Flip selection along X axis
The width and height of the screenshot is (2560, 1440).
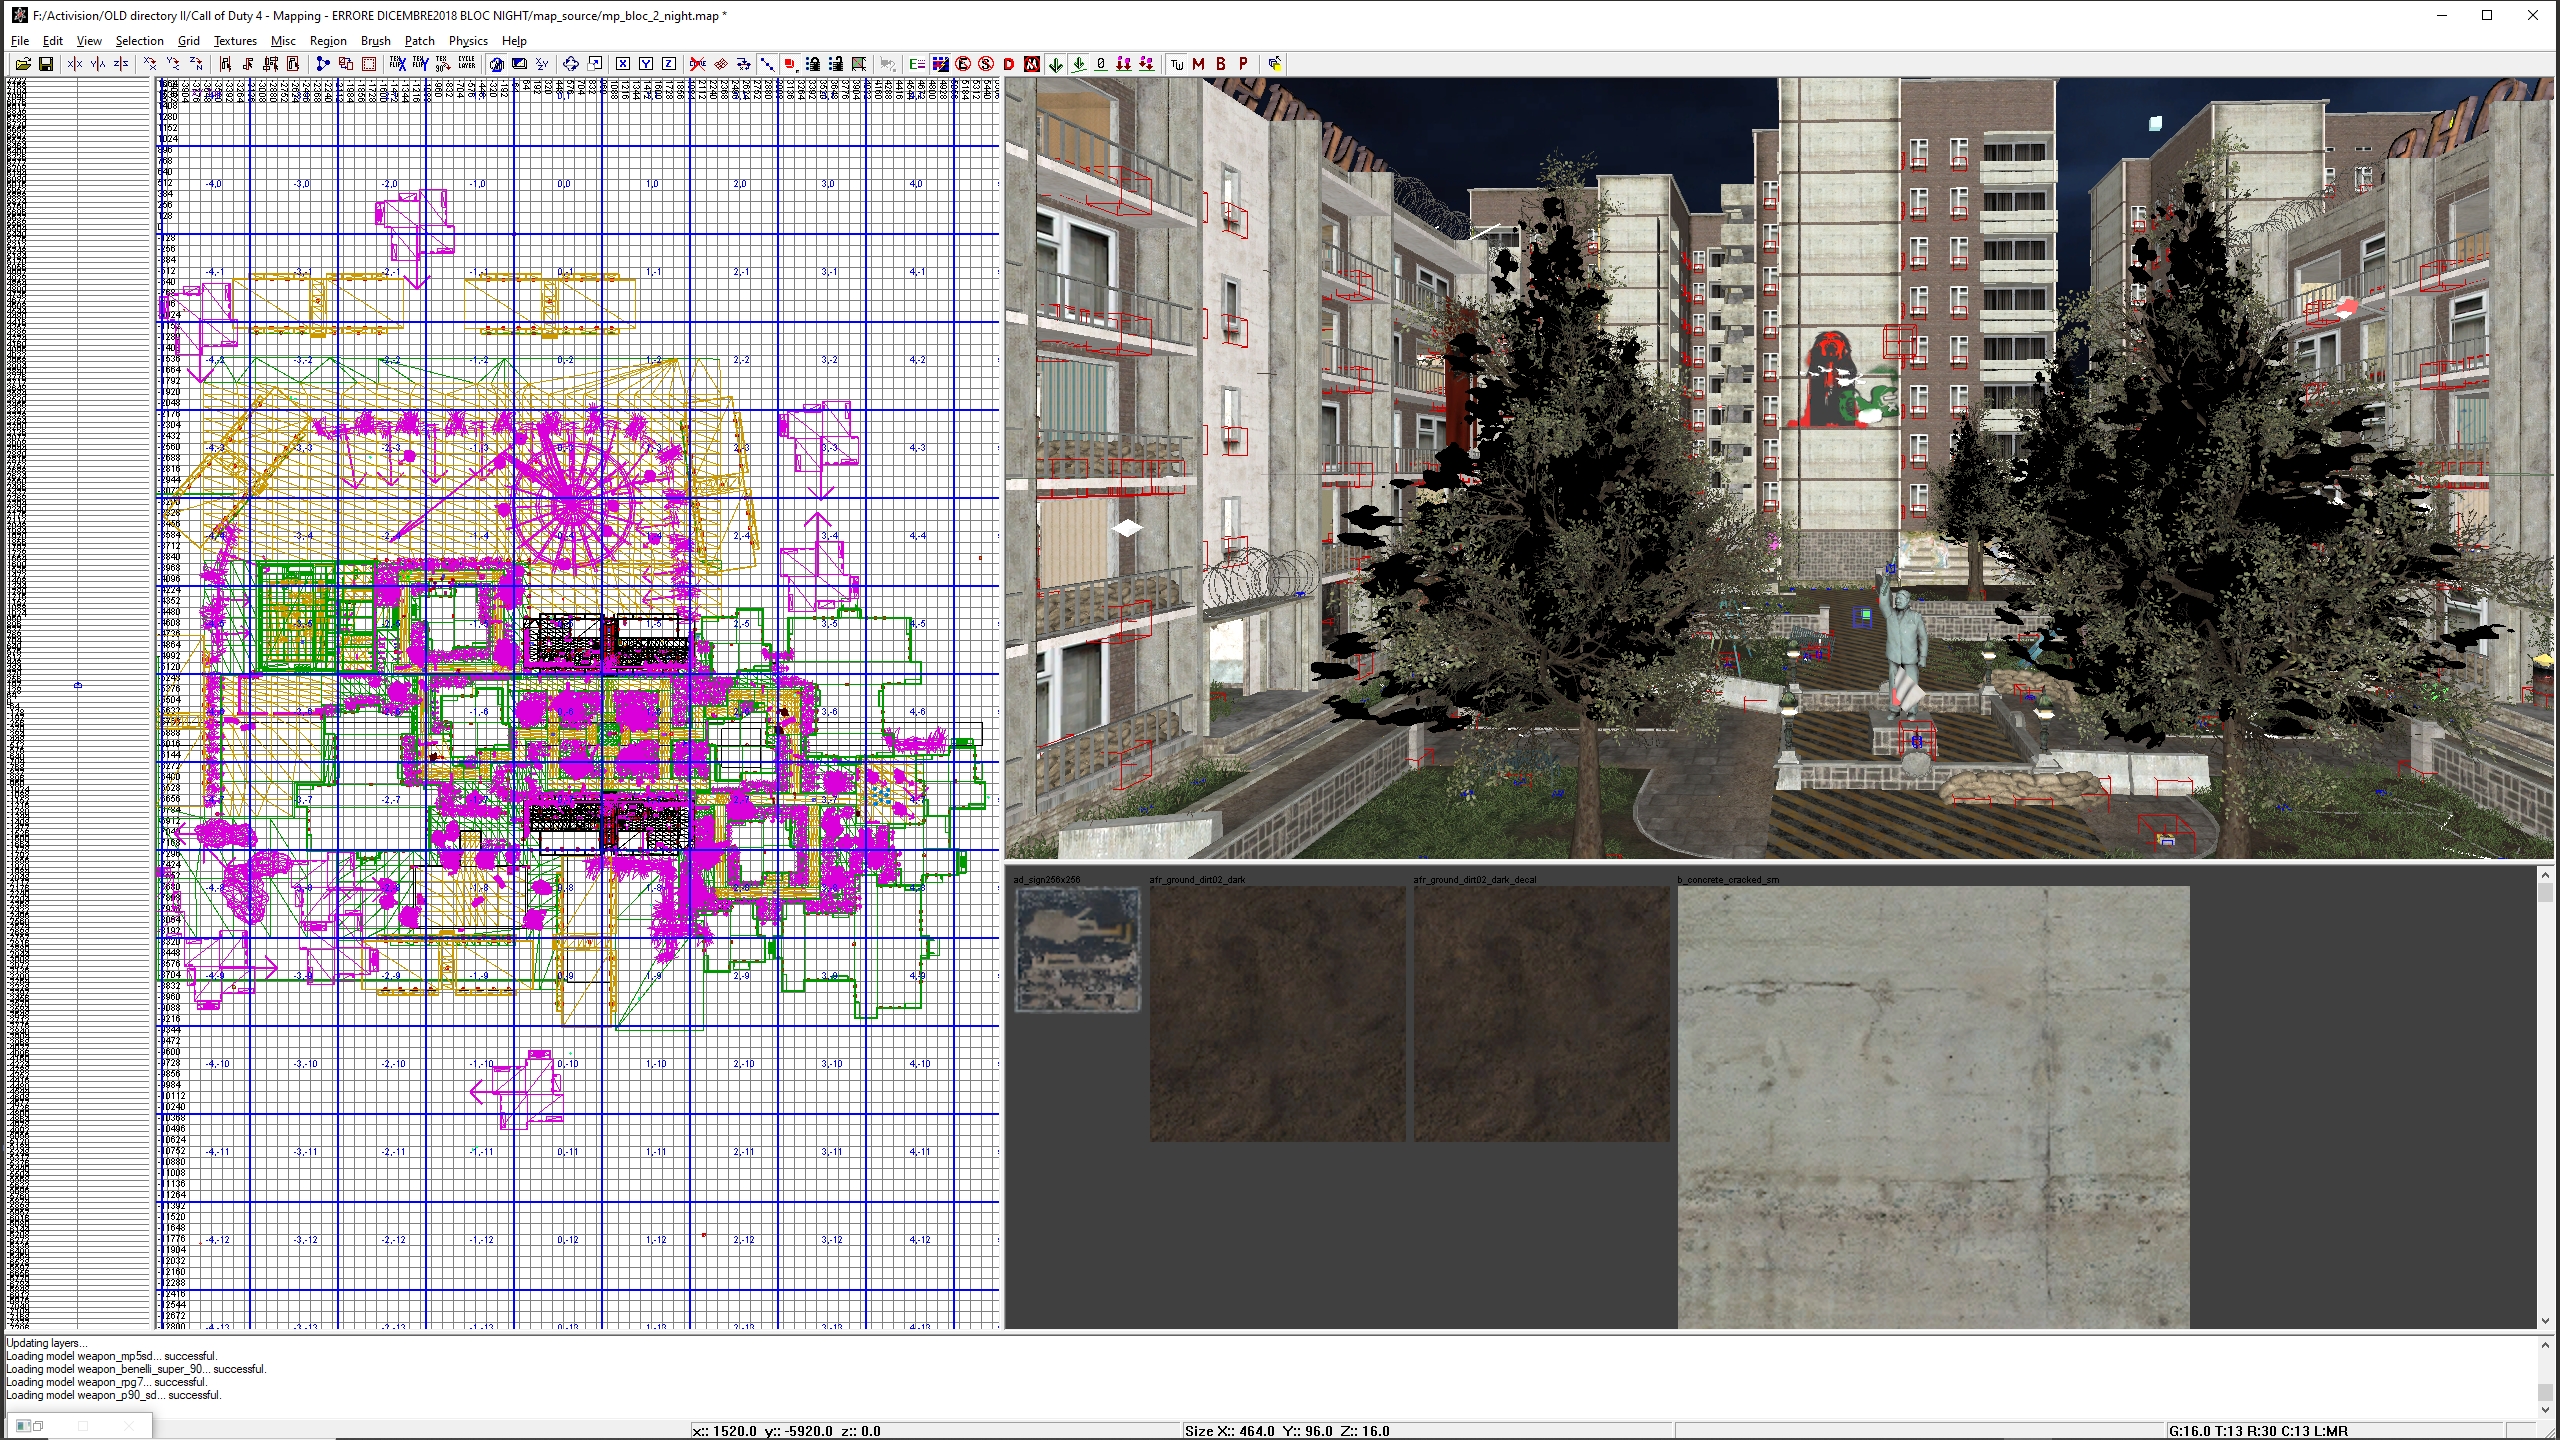pyautogui.click(x=75, y=64)
